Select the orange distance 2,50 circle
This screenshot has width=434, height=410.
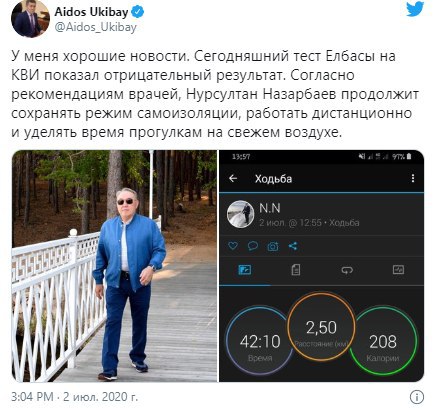point(321,327)
